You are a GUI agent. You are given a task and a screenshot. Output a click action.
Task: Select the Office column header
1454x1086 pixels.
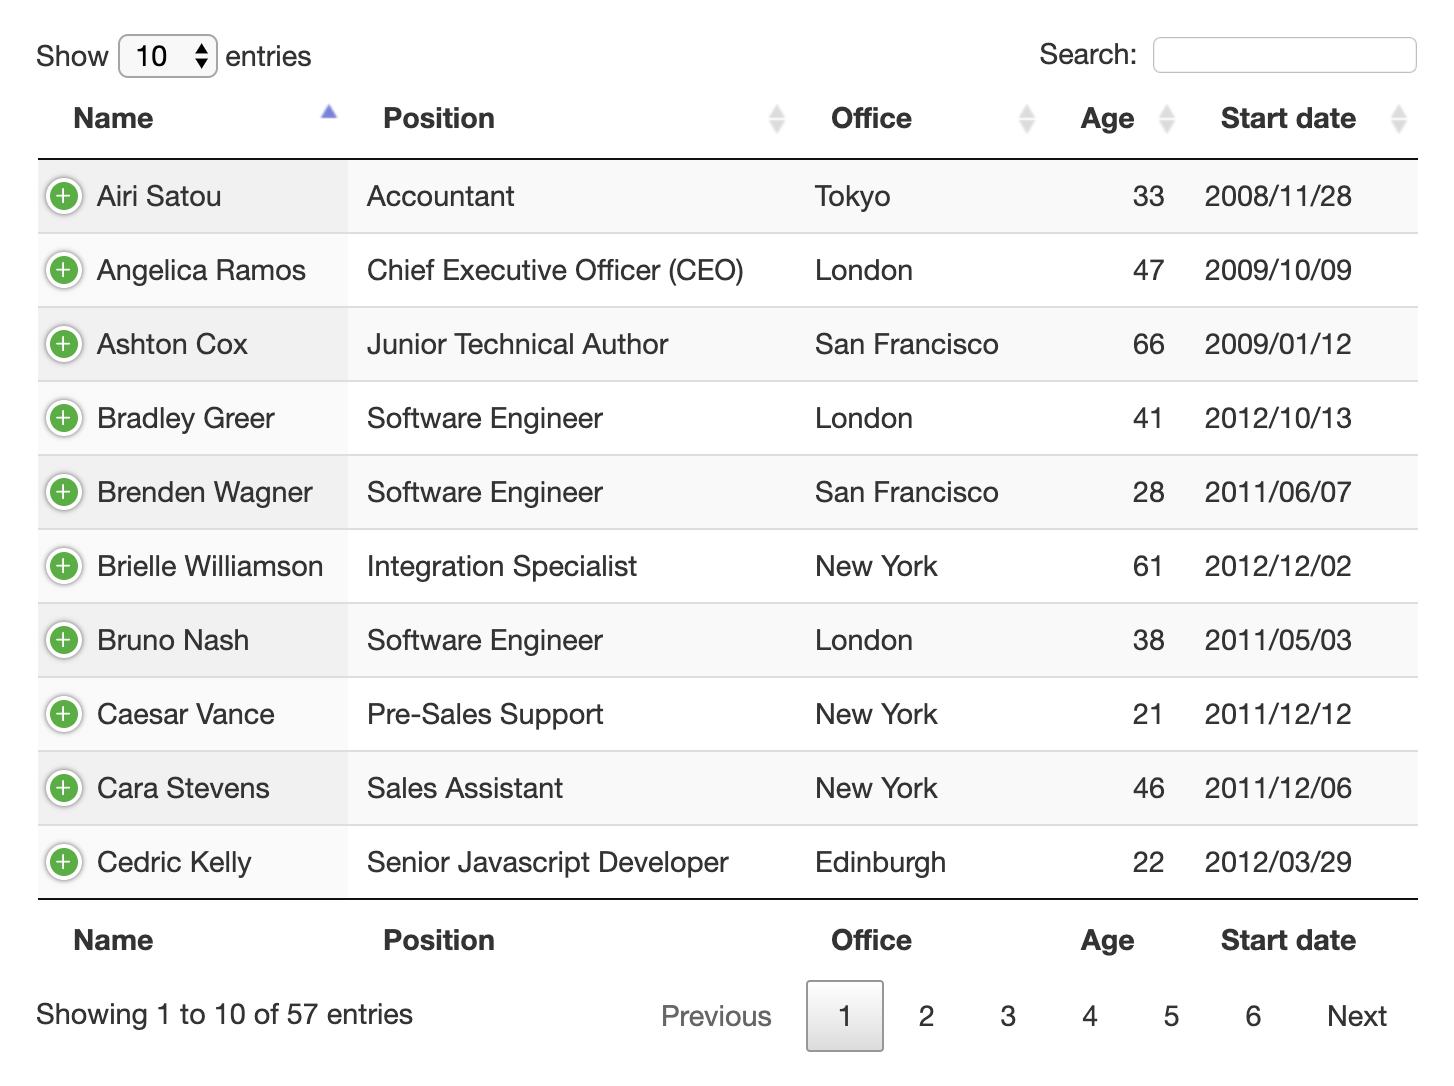coord(871,117)
